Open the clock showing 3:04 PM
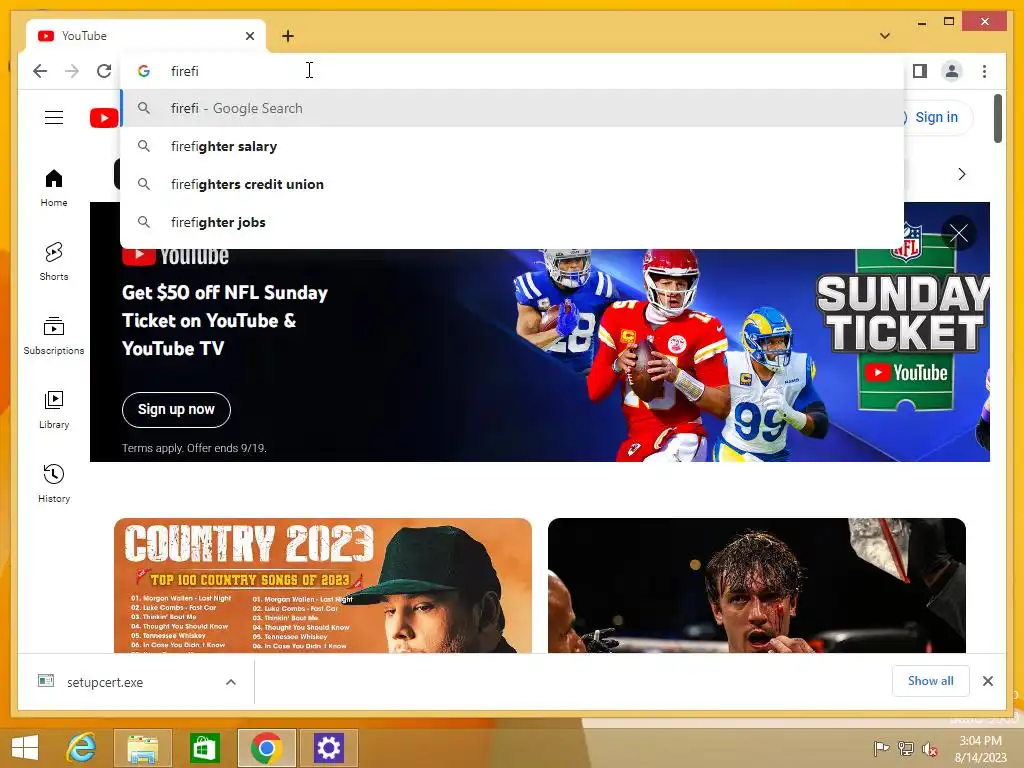The height and width of the screenshot is (768, 1024). (980, 748)
